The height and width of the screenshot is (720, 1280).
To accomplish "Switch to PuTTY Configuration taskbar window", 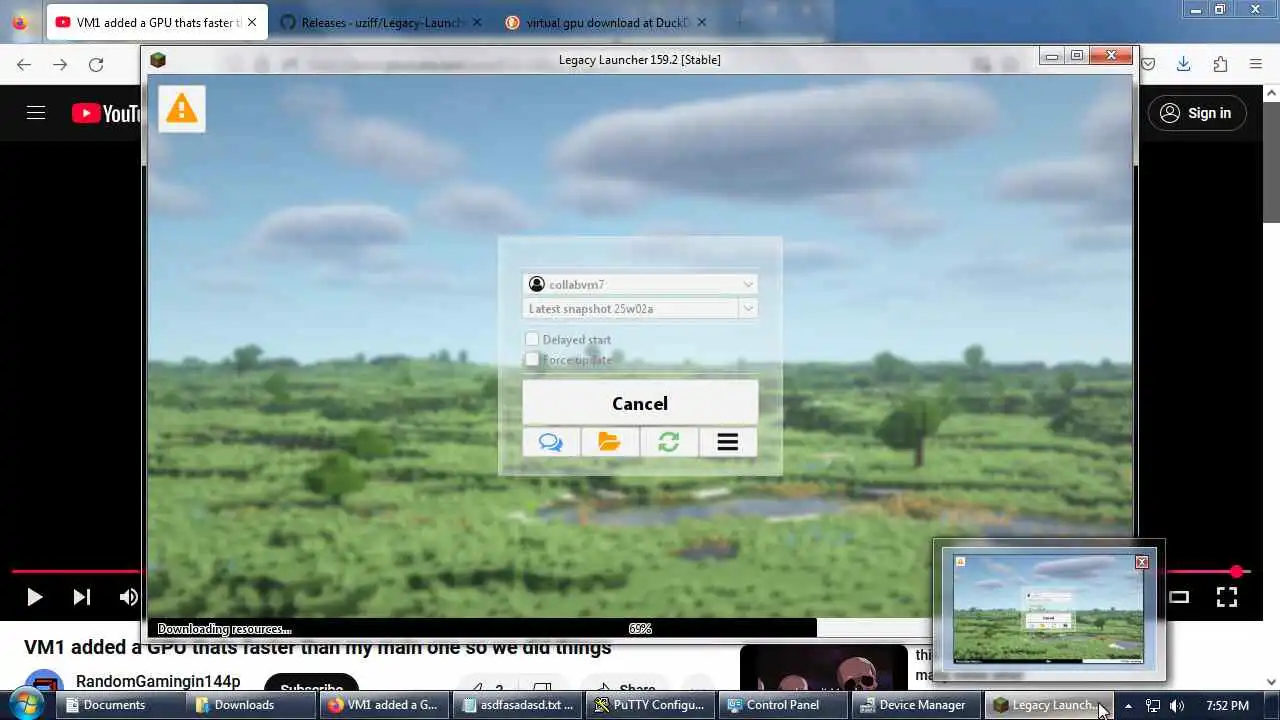I will [650, 705].
